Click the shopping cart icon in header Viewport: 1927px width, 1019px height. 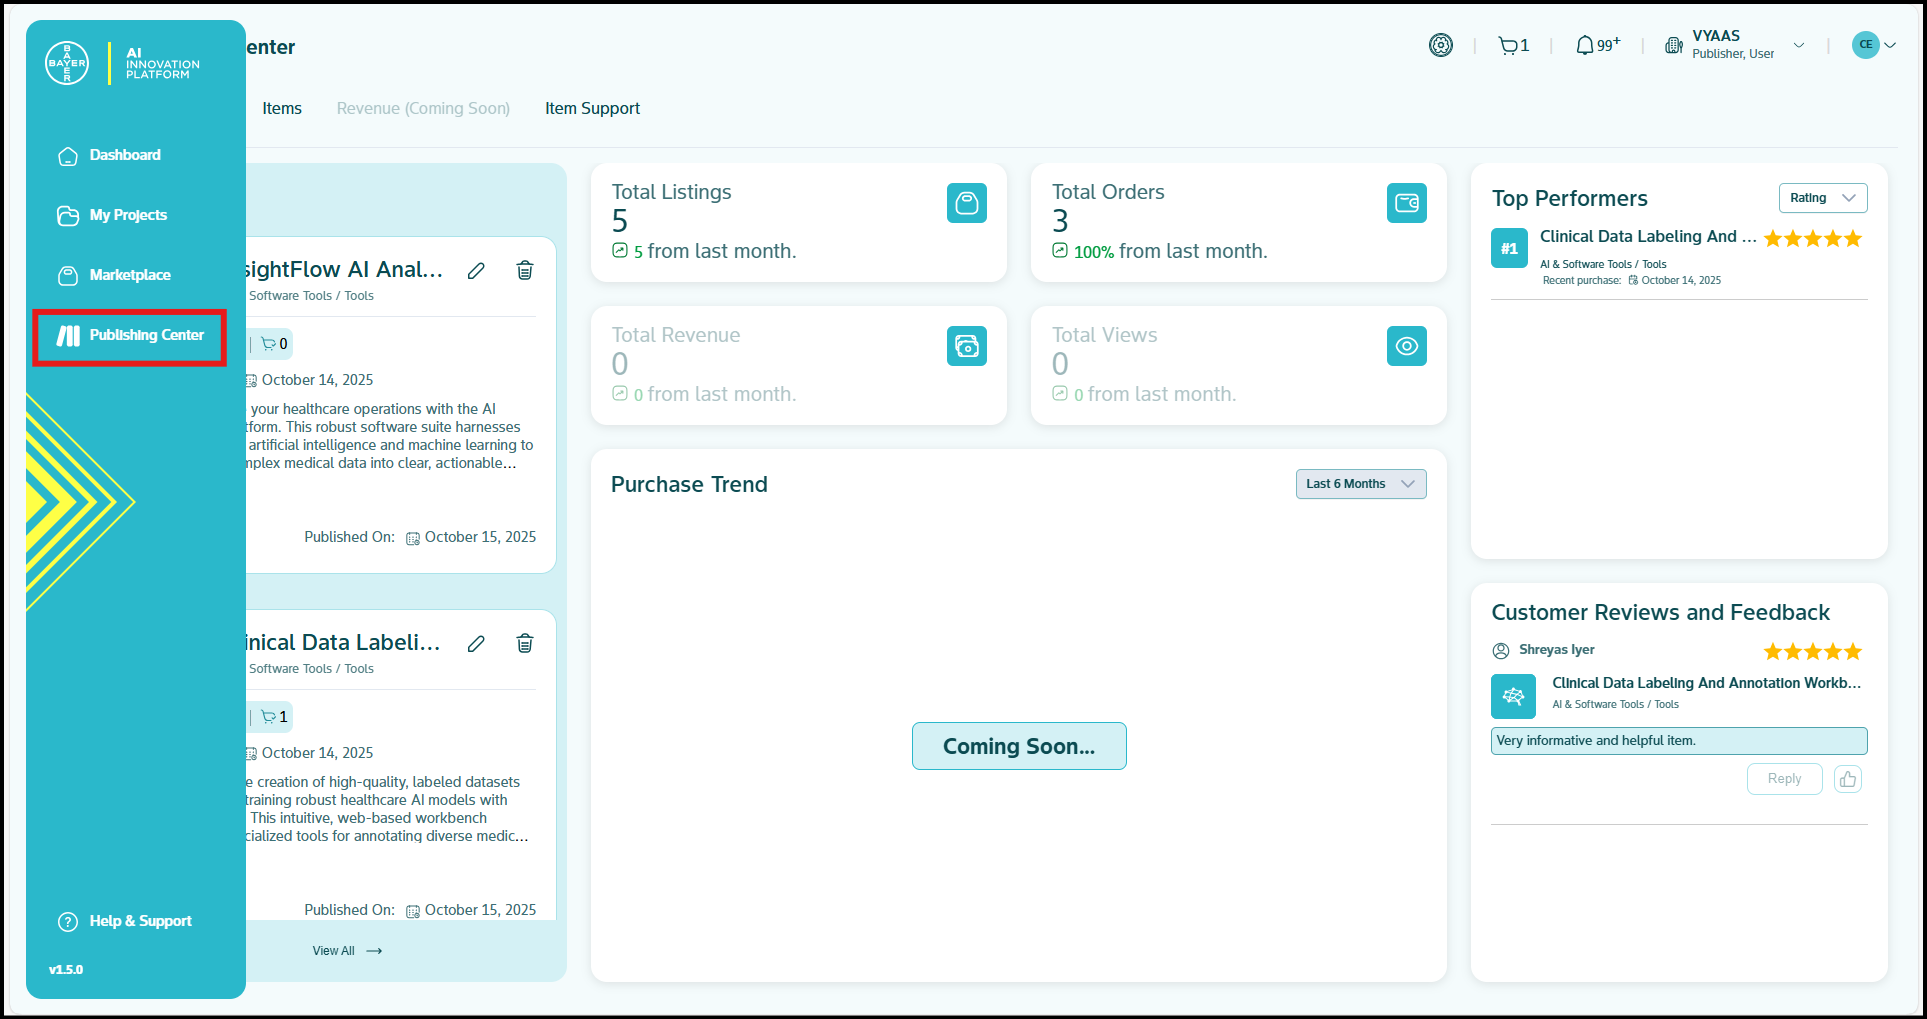point(1508,46)
